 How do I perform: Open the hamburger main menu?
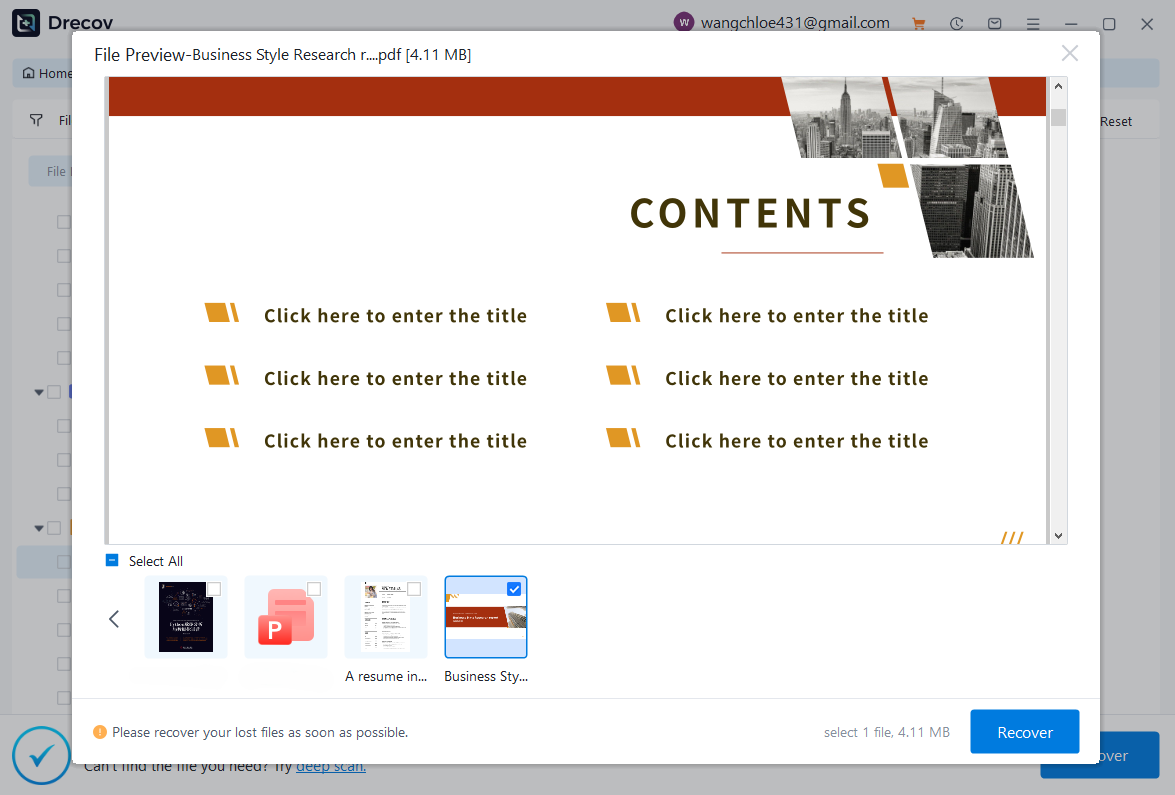pos(1033,23)
